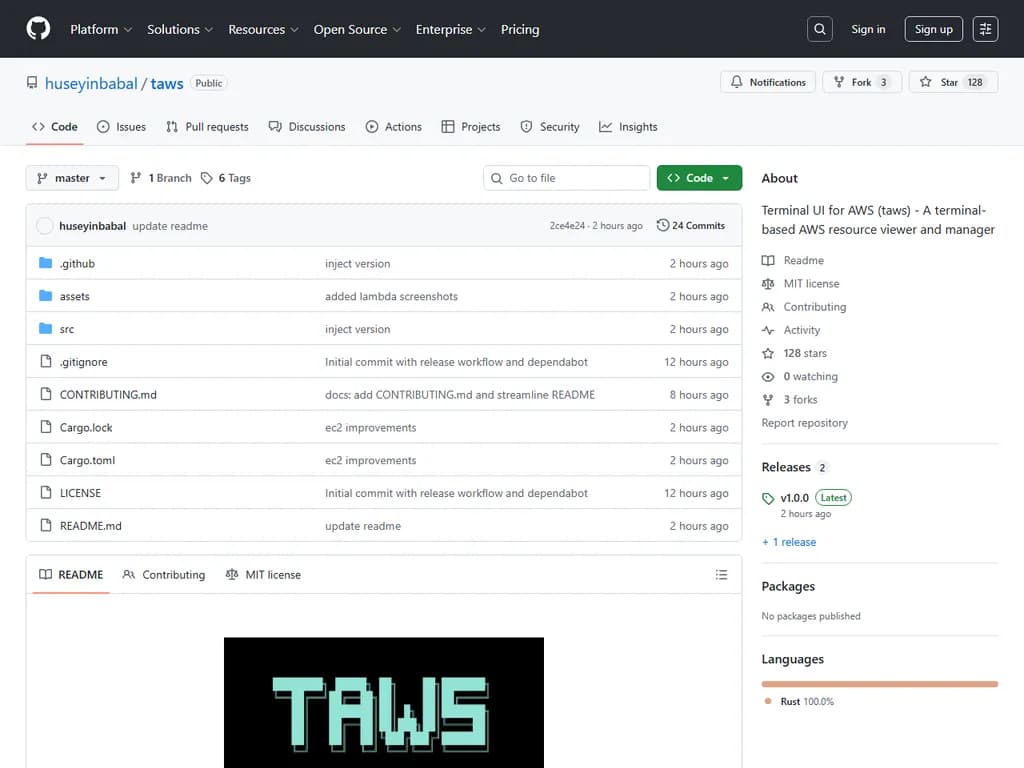Switch to the Pull requests tab
Image resolution: width=1024 pixels, height=768 pixels.
click(207, 126)
